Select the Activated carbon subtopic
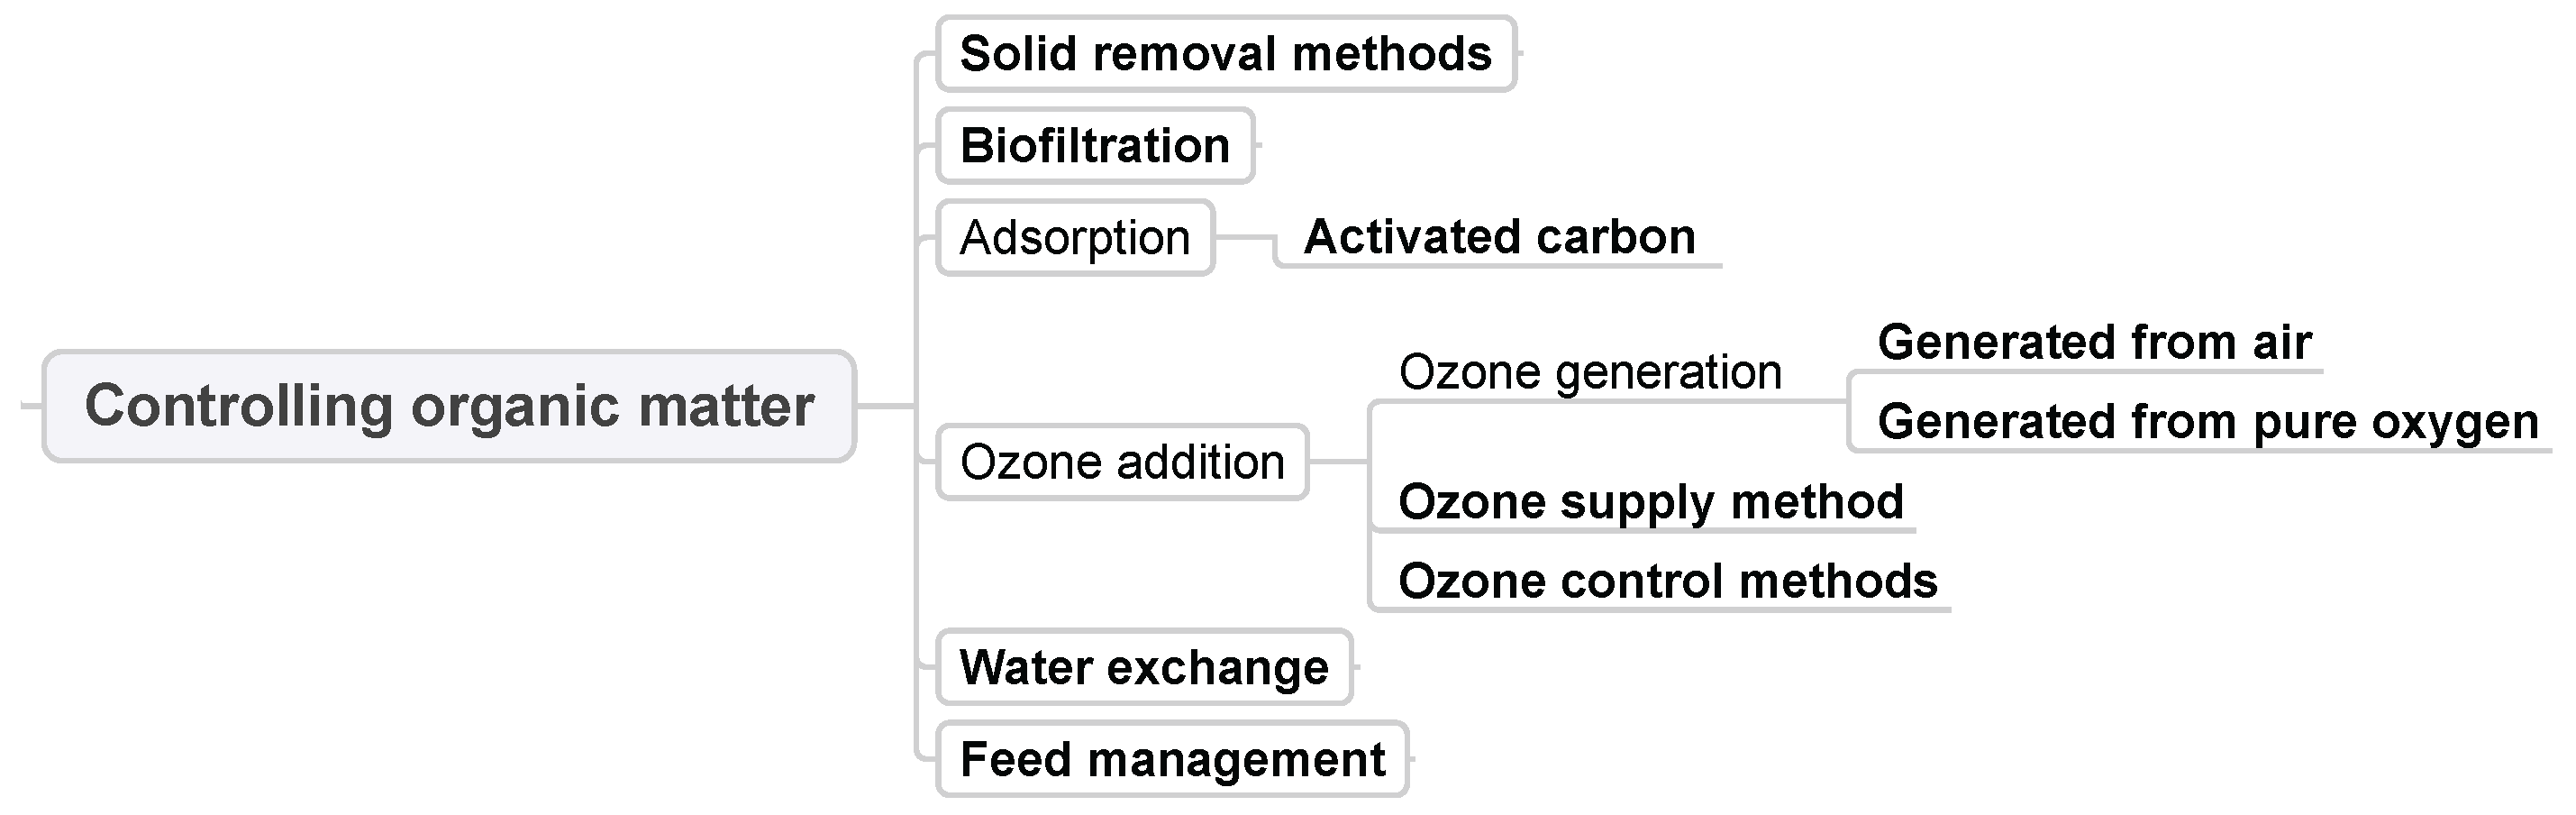This screenshot has width=2576, height=815. click(x=1499, y=238)
